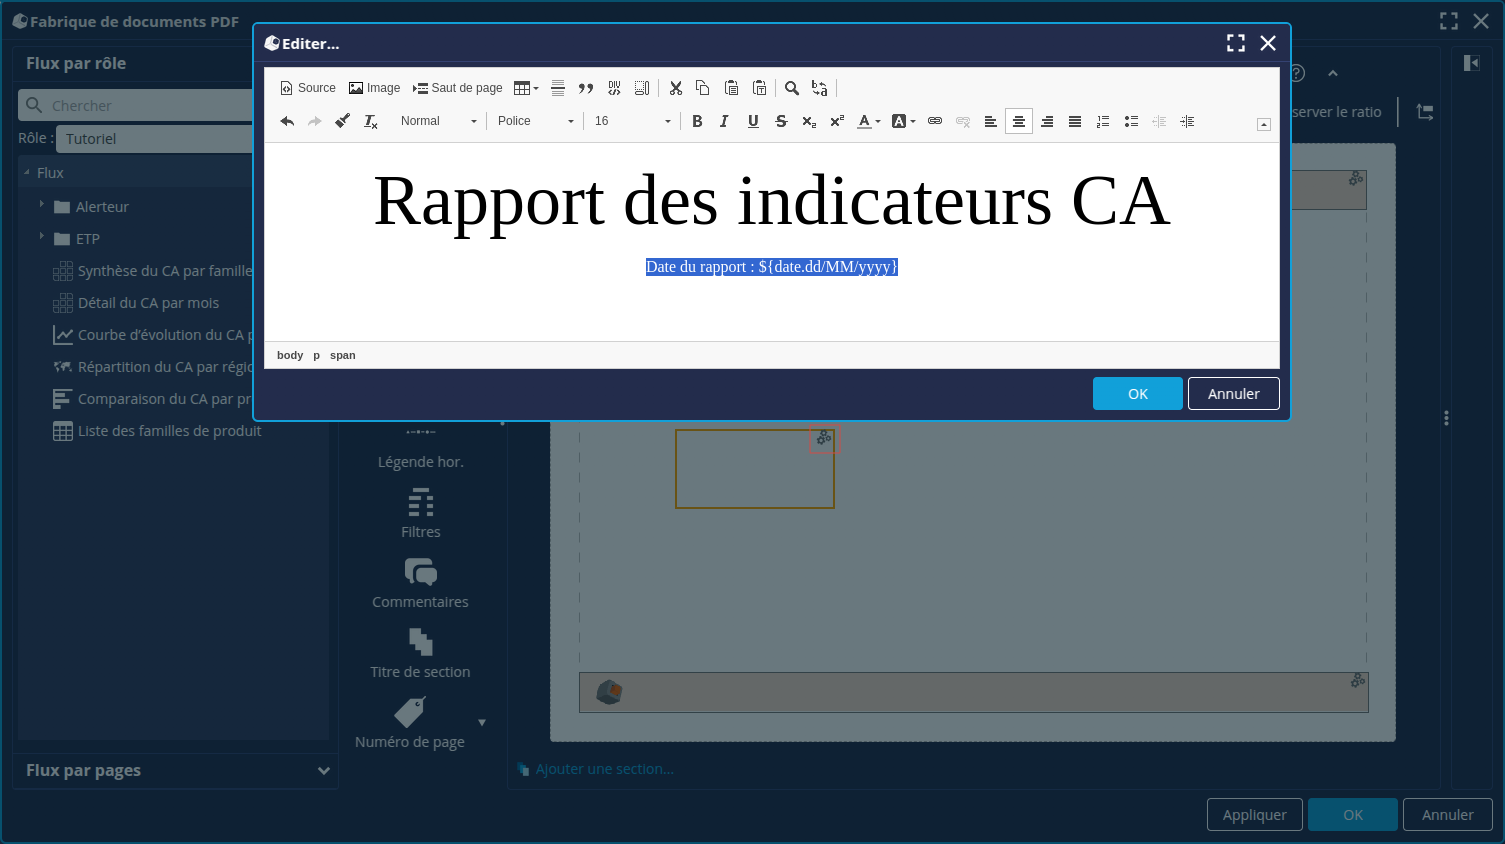Image resolution: width=1505 pixels, height=844 pixels.
Task: Confirm the editor with OK button
Action: click(1137, 394)
